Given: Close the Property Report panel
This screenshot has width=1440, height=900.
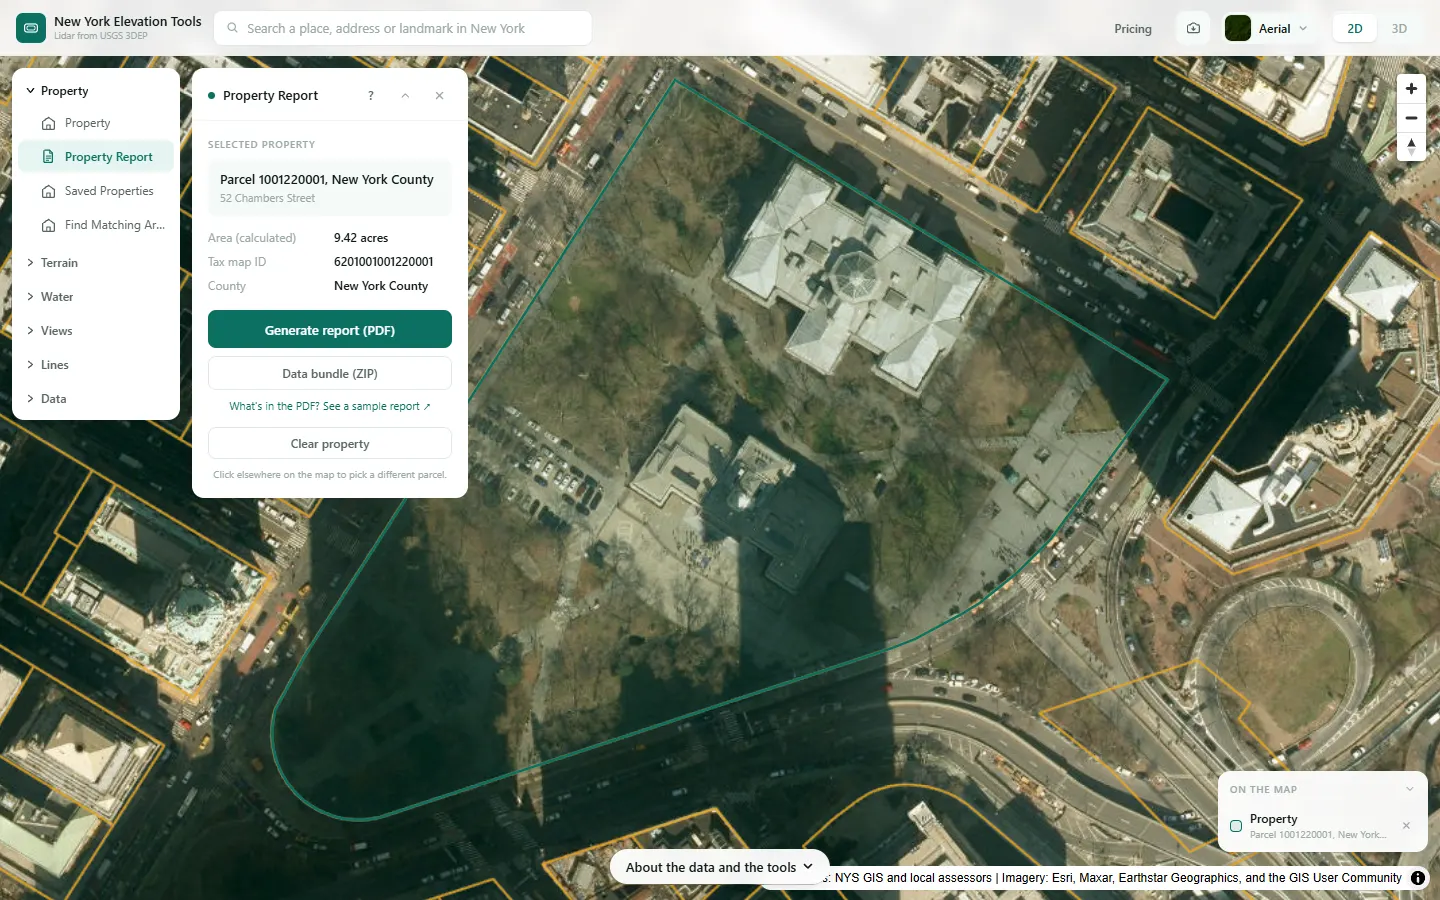Looking at the screenshot, I should 439,96.
